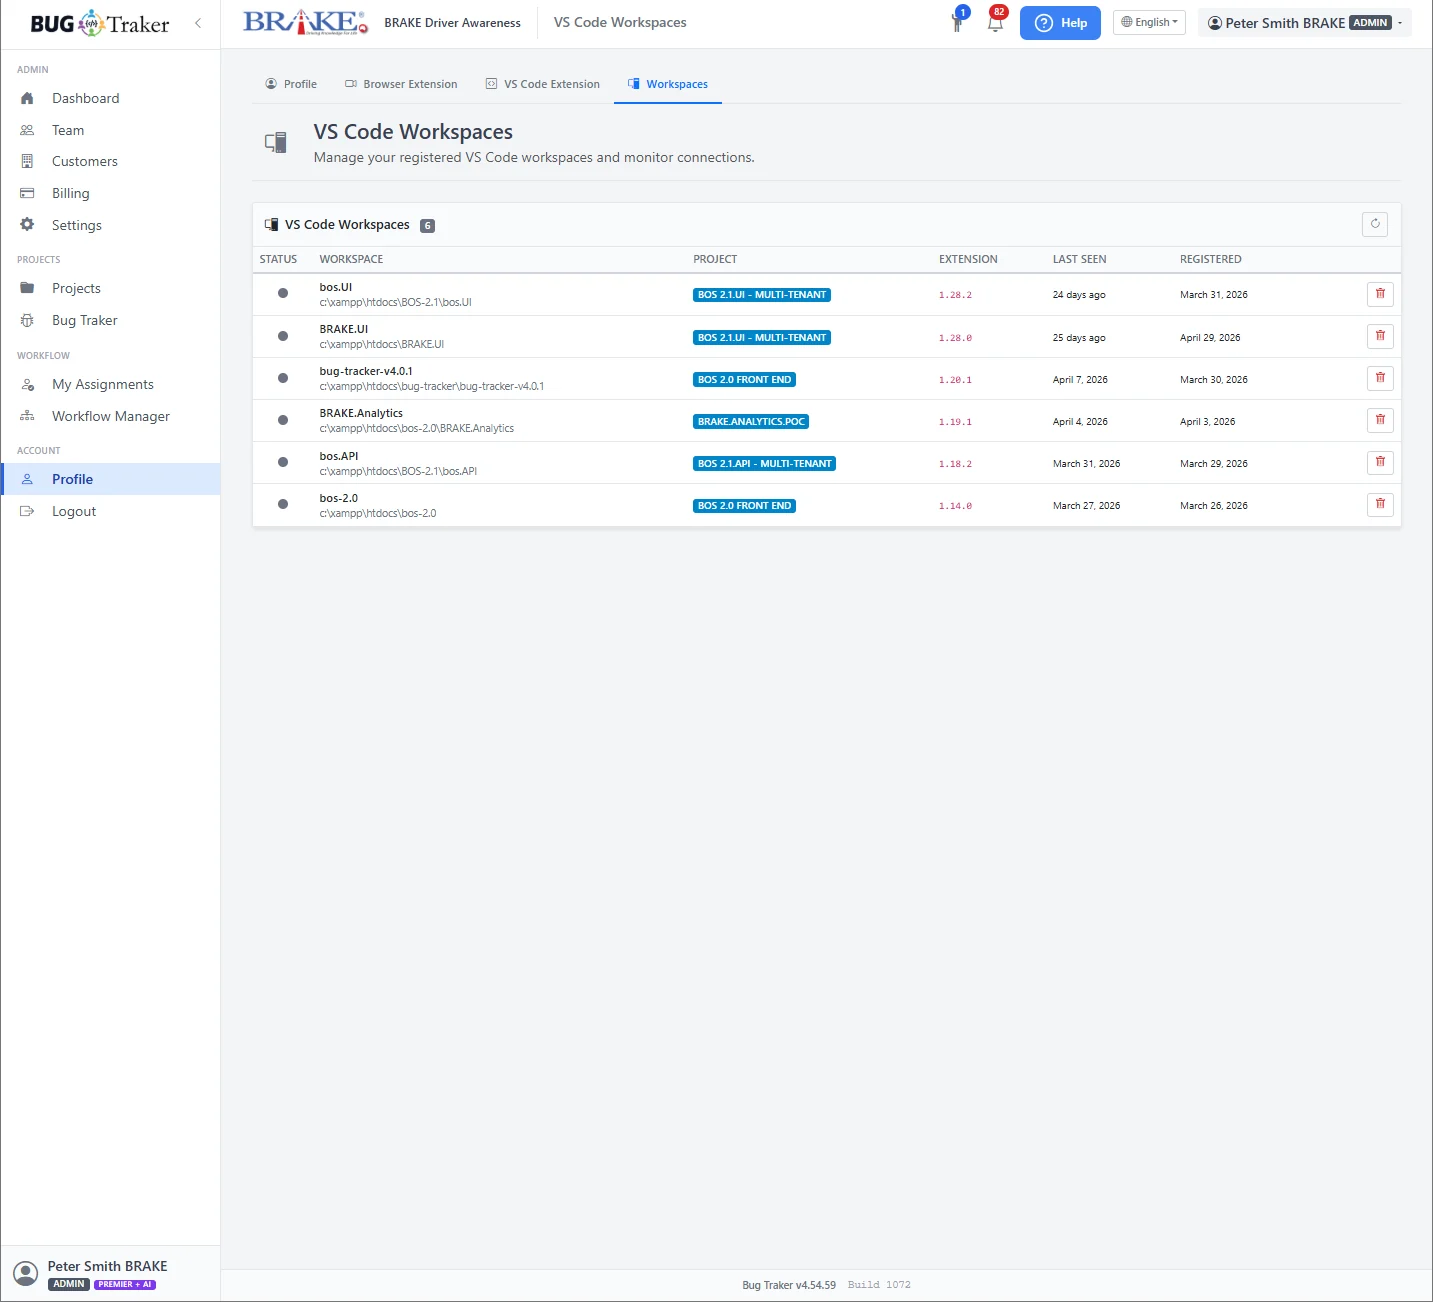This screenshot has width=1433, height=1302.
Task: Click the pin icon with badge 1
Action: [958, 22]
